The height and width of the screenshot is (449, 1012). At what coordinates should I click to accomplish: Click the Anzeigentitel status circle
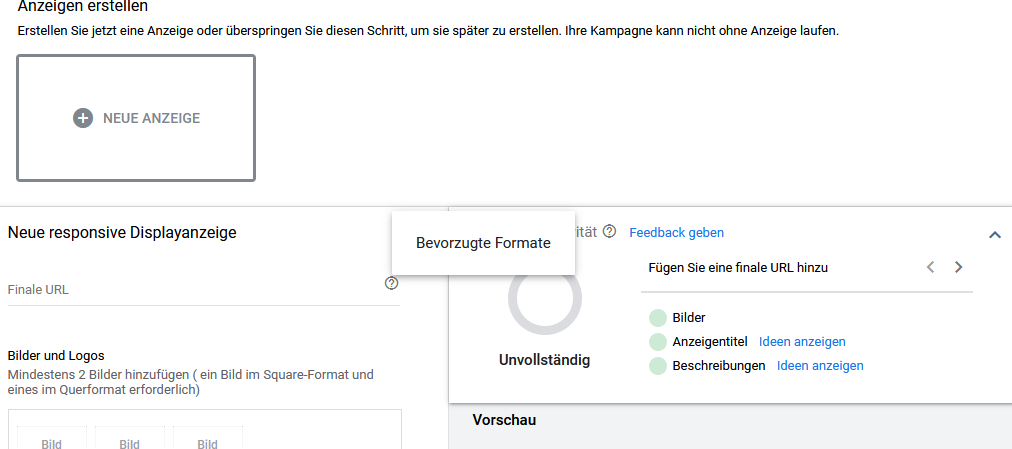pos(658,342)
